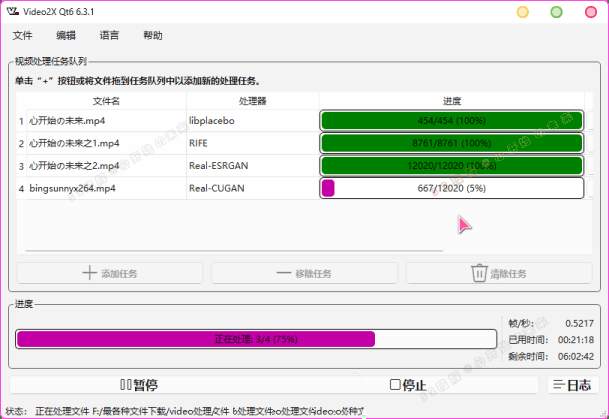
Task: Open the 编辑 menu
Action: tap(66, 35)
